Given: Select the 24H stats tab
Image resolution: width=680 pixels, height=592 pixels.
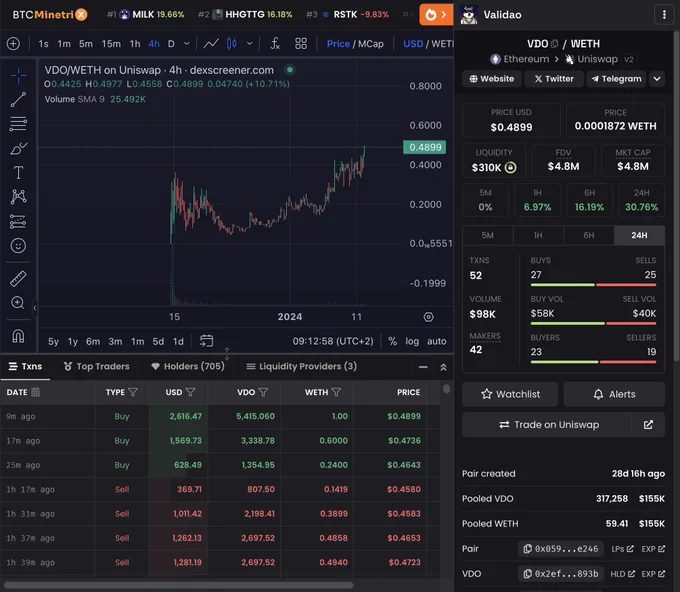Looking at the screenshot, I should point(639,235).
